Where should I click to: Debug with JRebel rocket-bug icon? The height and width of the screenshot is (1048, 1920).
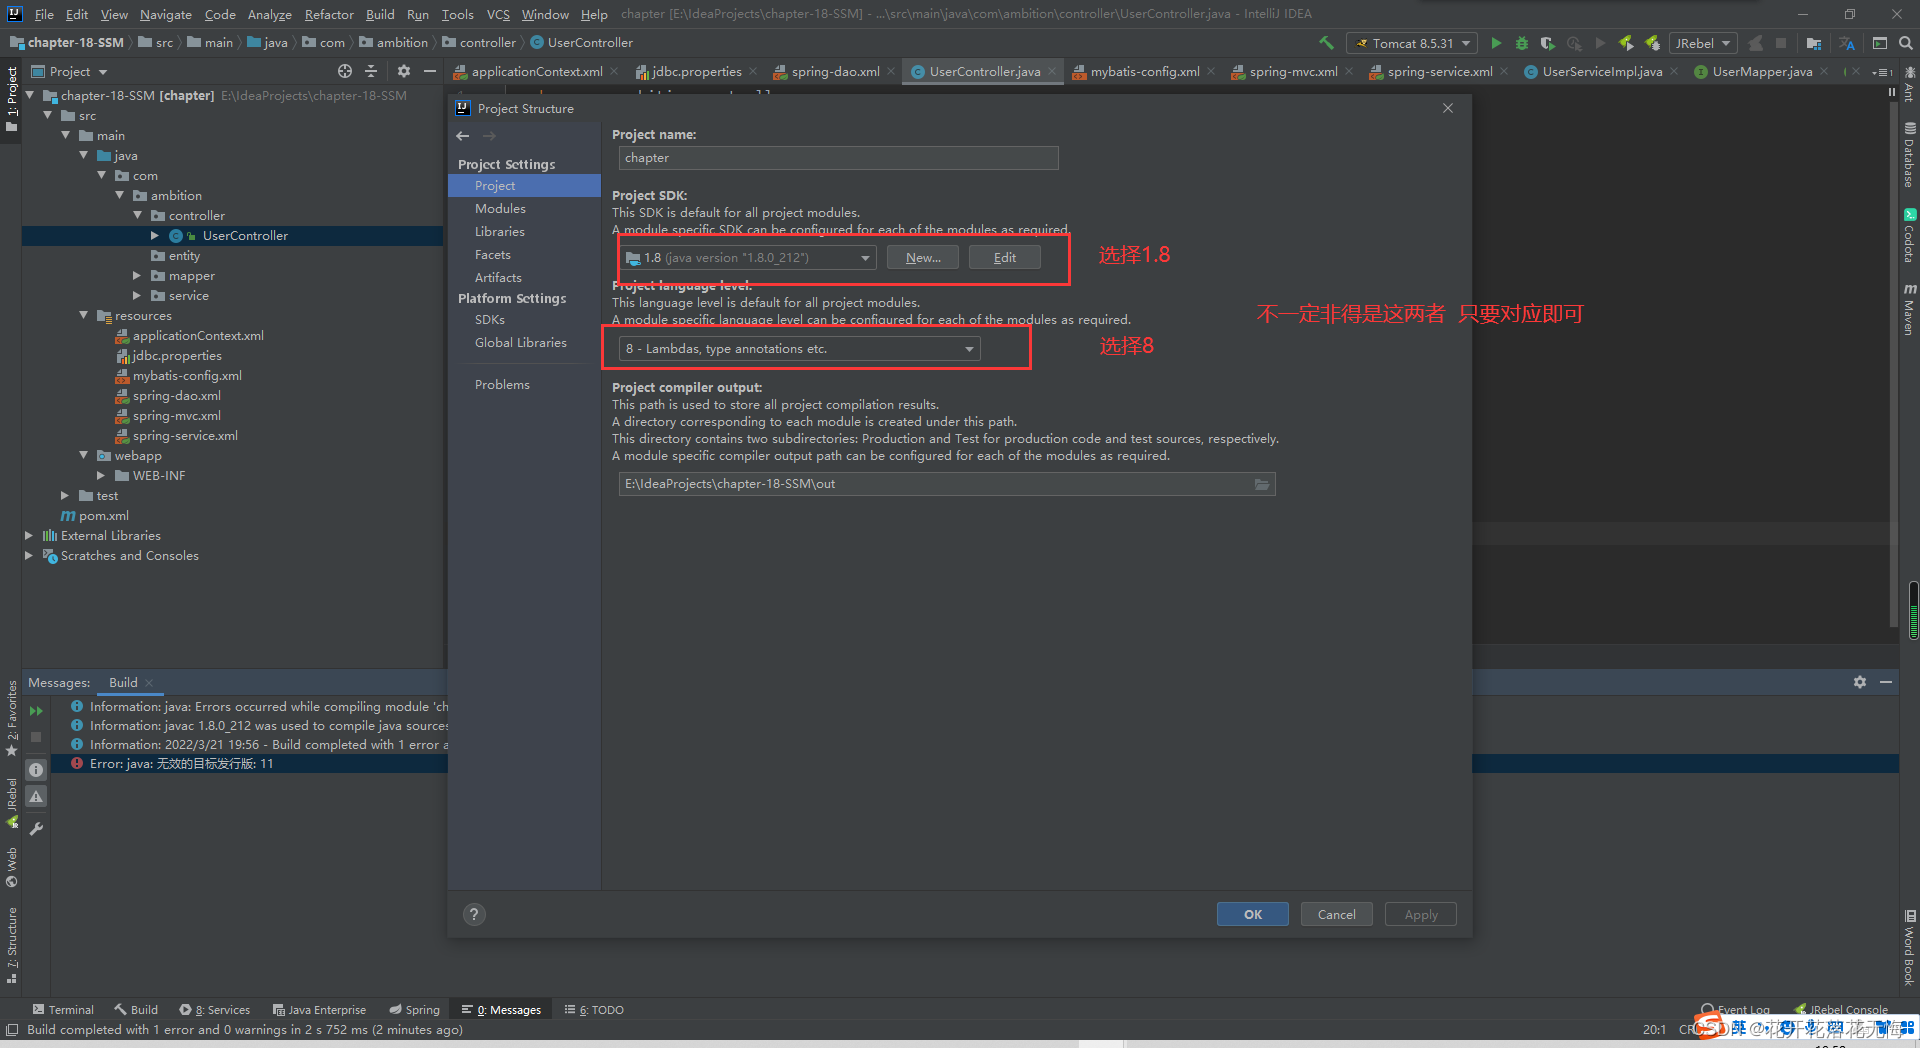[1652, 43]
